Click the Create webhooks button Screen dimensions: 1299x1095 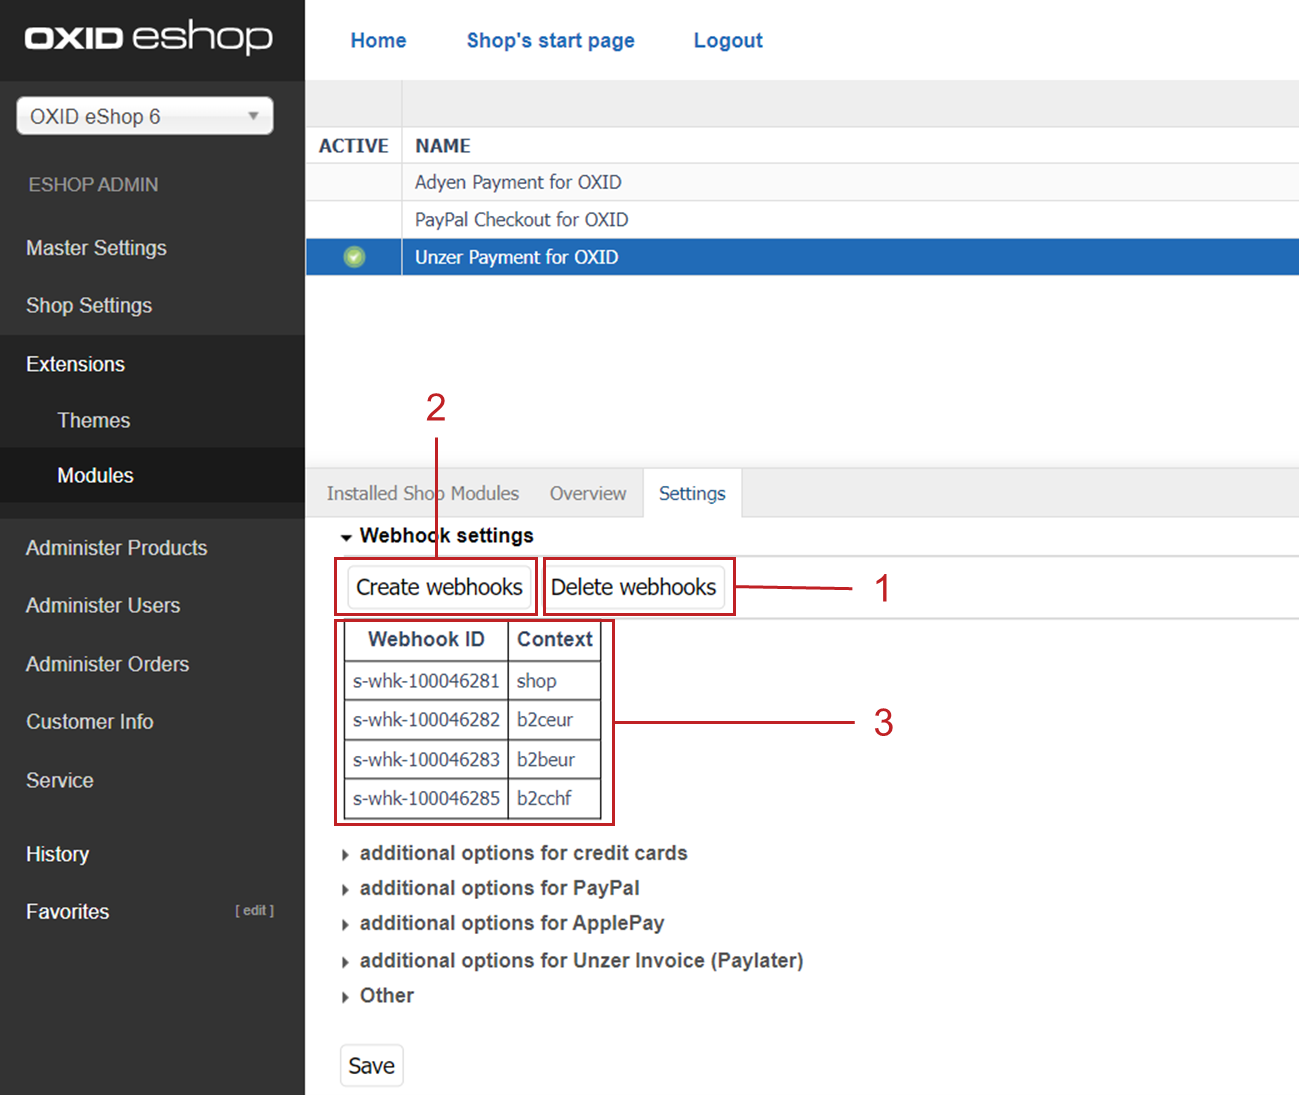coord(439,587)
